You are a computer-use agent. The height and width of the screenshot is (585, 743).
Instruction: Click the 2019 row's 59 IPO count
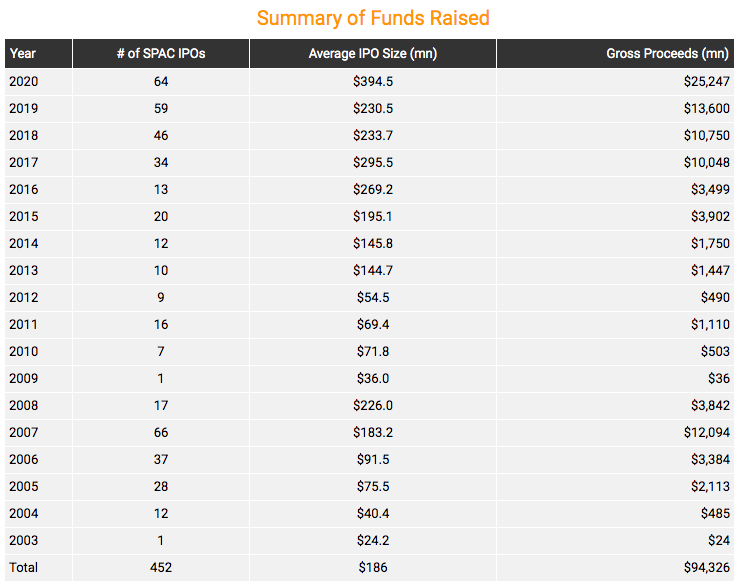tap(161, 108)
